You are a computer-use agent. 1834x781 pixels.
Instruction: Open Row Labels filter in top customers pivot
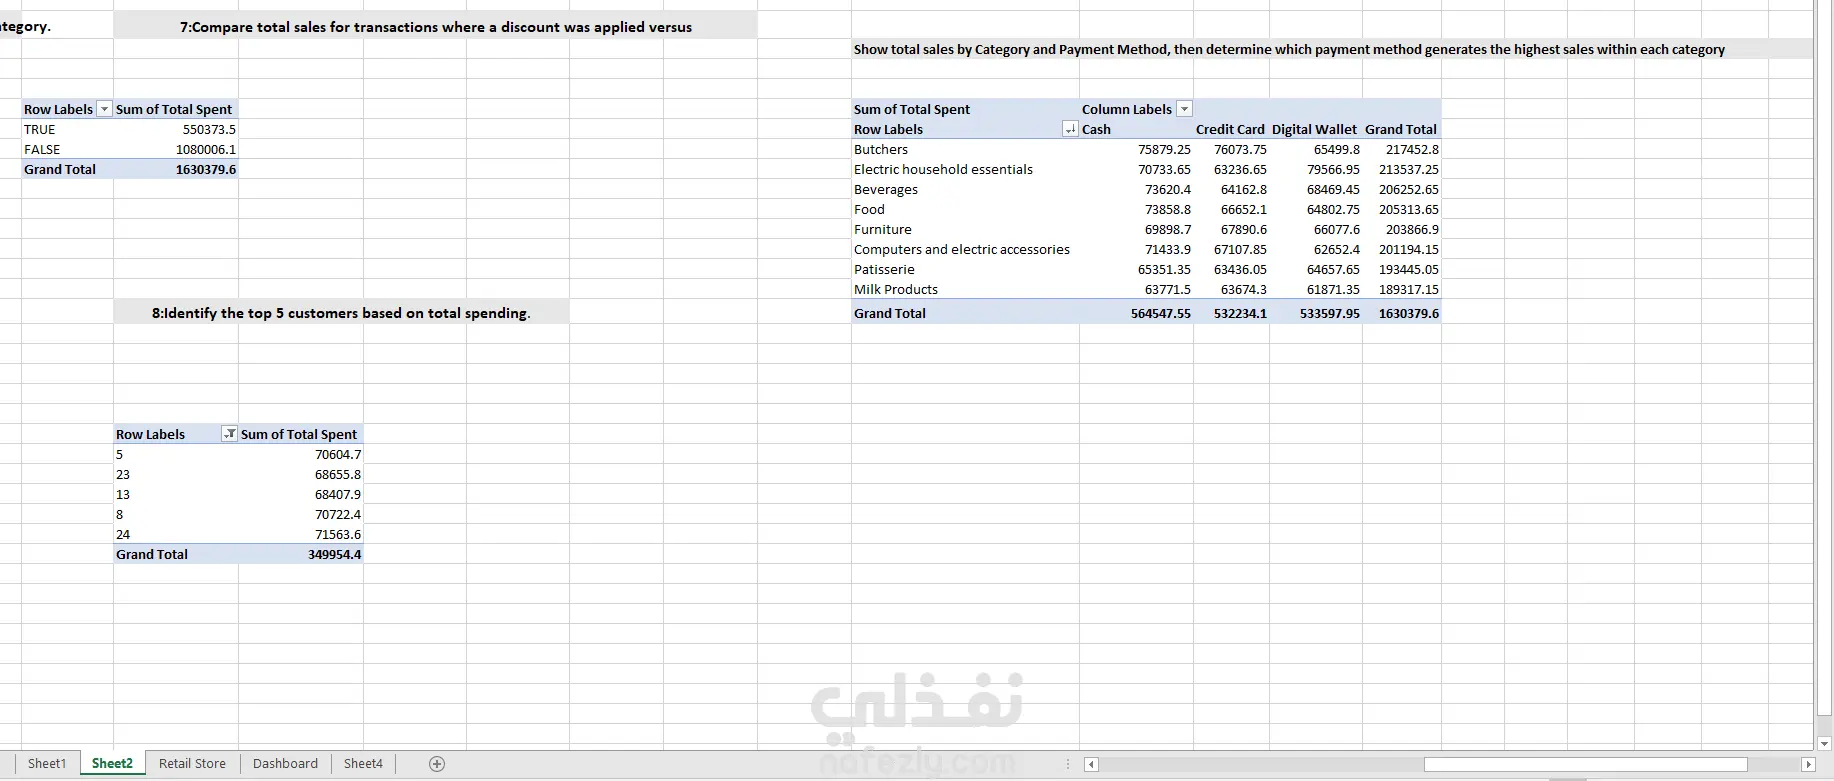229,434
